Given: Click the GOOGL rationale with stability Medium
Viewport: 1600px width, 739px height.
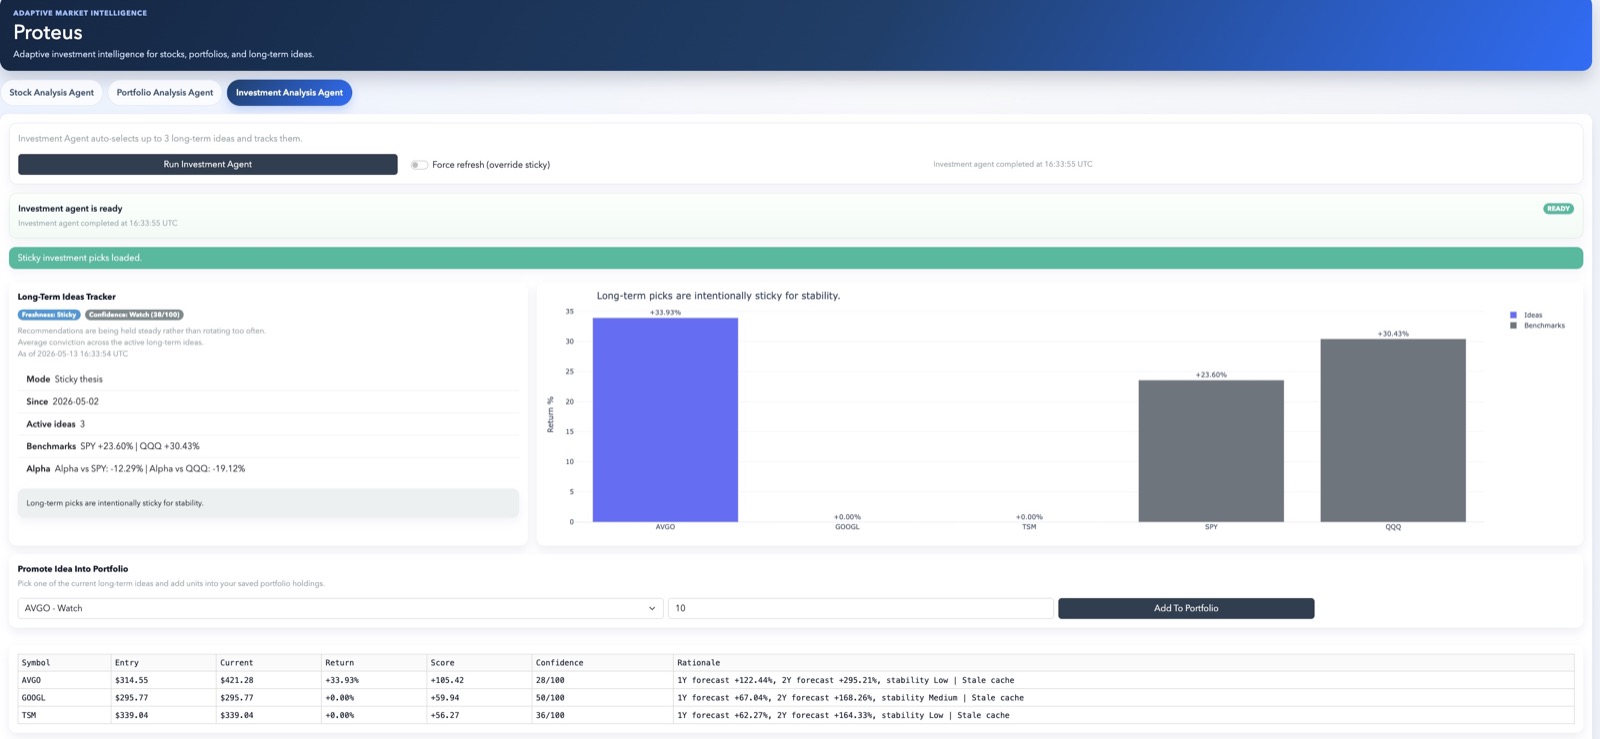Looking at the screenshot, I should (1123, 697).
